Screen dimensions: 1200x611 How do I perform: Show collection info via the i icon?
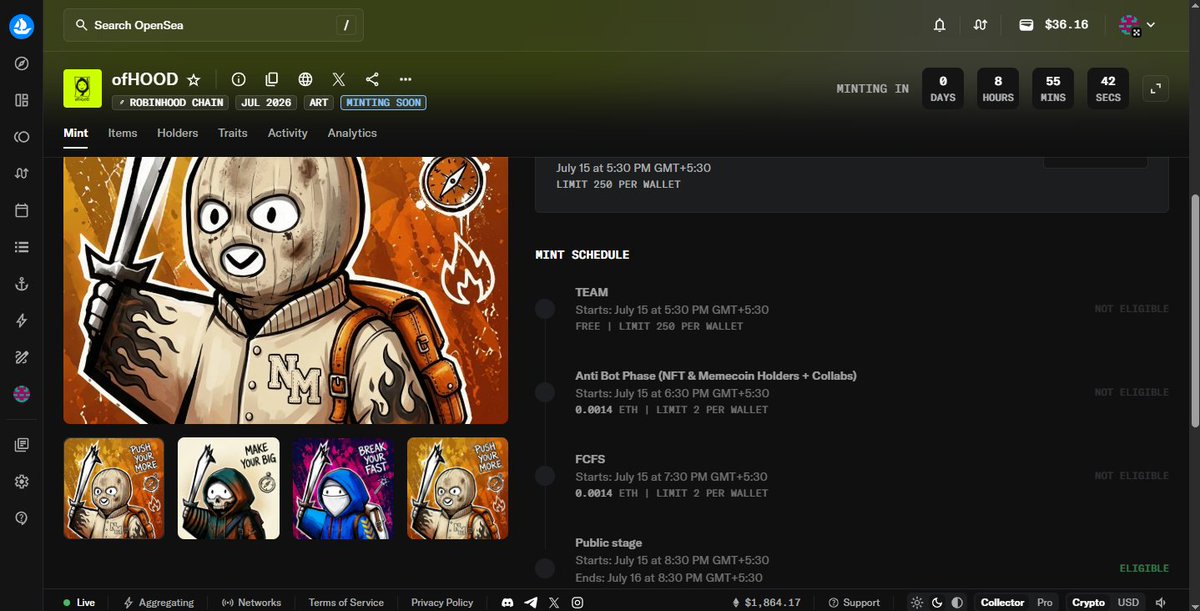(x=238, y=79)
